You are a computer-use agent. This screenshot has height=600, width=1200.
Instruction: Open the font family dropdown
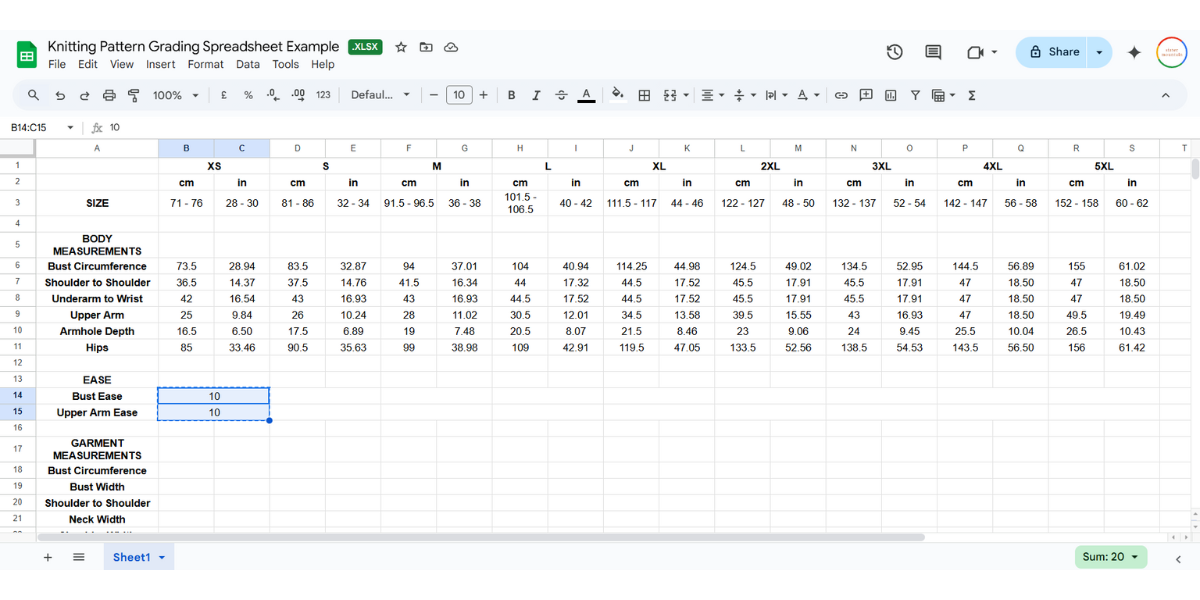pos(381,95)
